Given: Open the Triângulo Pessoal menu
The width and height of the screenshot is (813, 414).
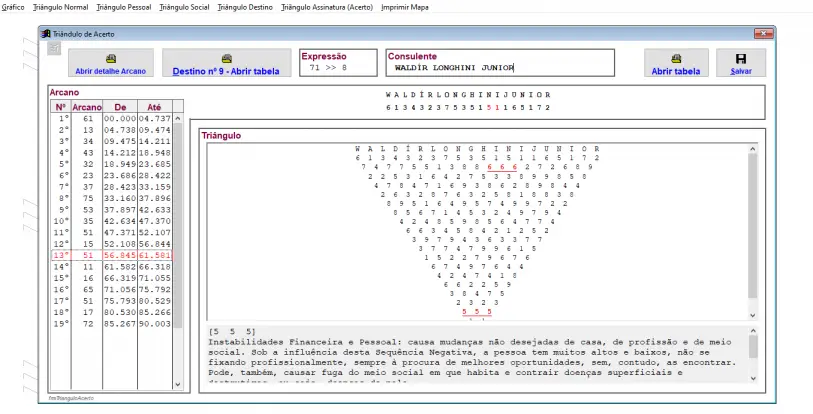Looking at the screenshot, I should 124,7.
